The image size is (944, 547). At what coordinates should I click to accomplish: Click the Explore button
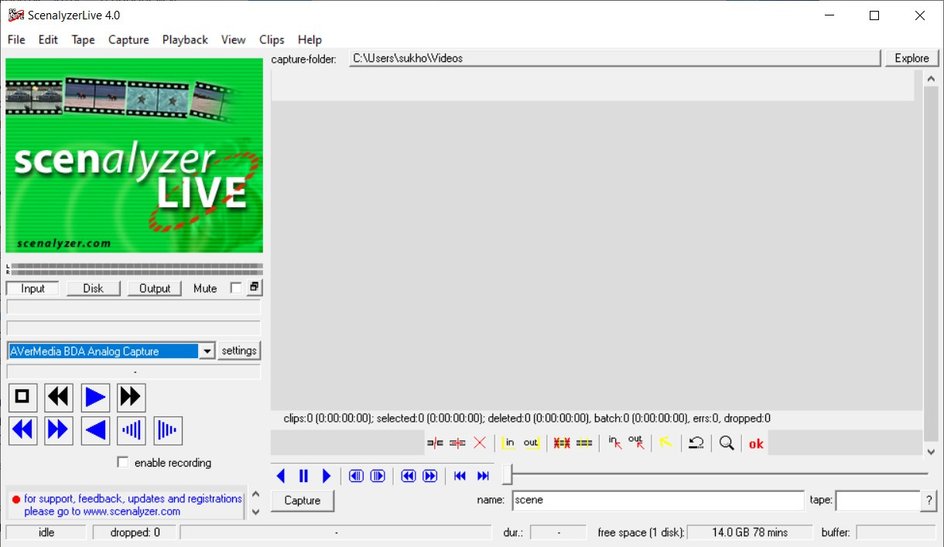911,58
